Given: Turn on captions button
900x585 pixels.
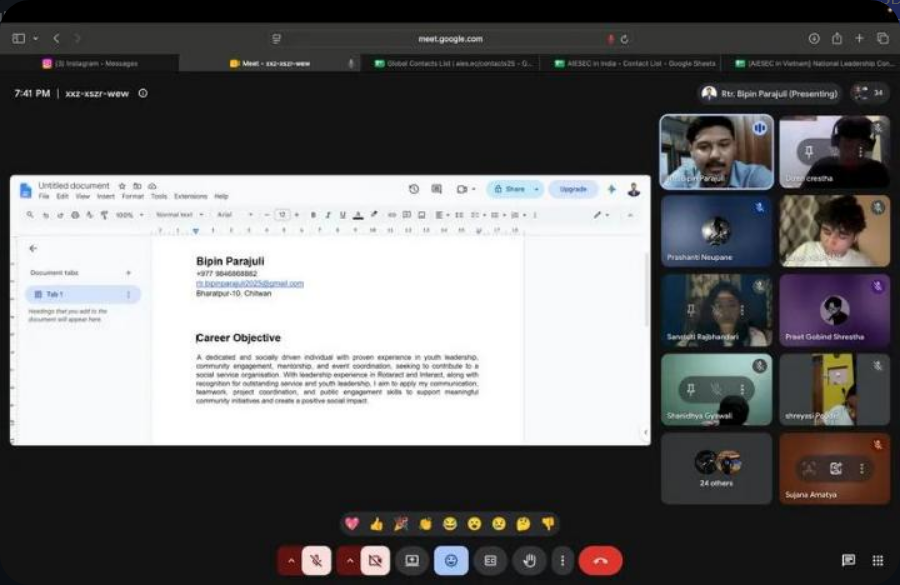Looking at the screenshot, I should (x=490, y=560).
